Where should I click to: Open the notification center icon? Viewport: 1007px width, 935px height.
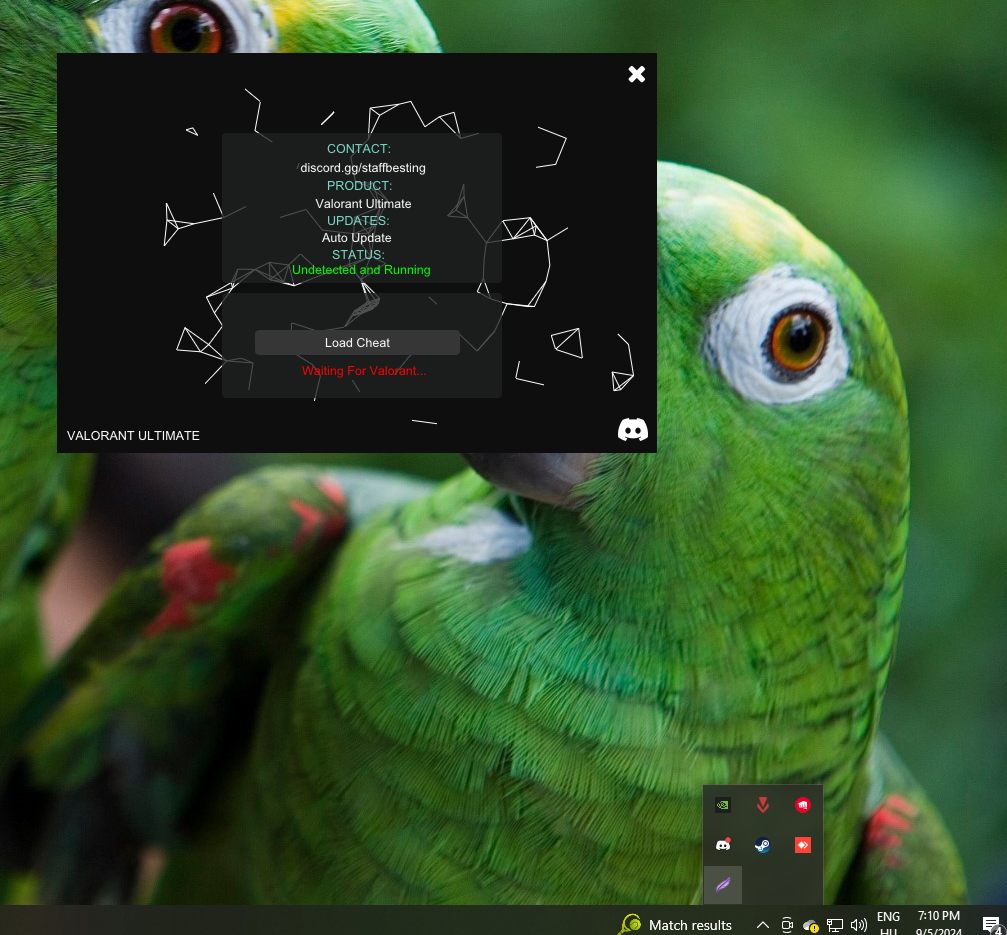coord(990,925)
